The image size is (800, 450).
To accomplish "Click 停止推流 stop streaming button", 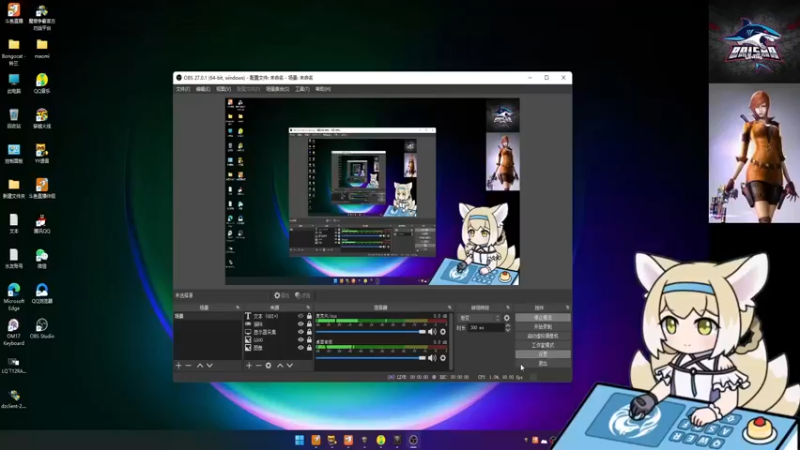I will click(x=542, y=317).
